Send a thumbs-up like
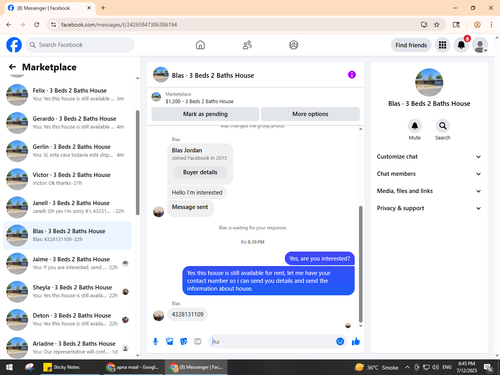This screenshot has height=375, width=500. coord(356,341)
